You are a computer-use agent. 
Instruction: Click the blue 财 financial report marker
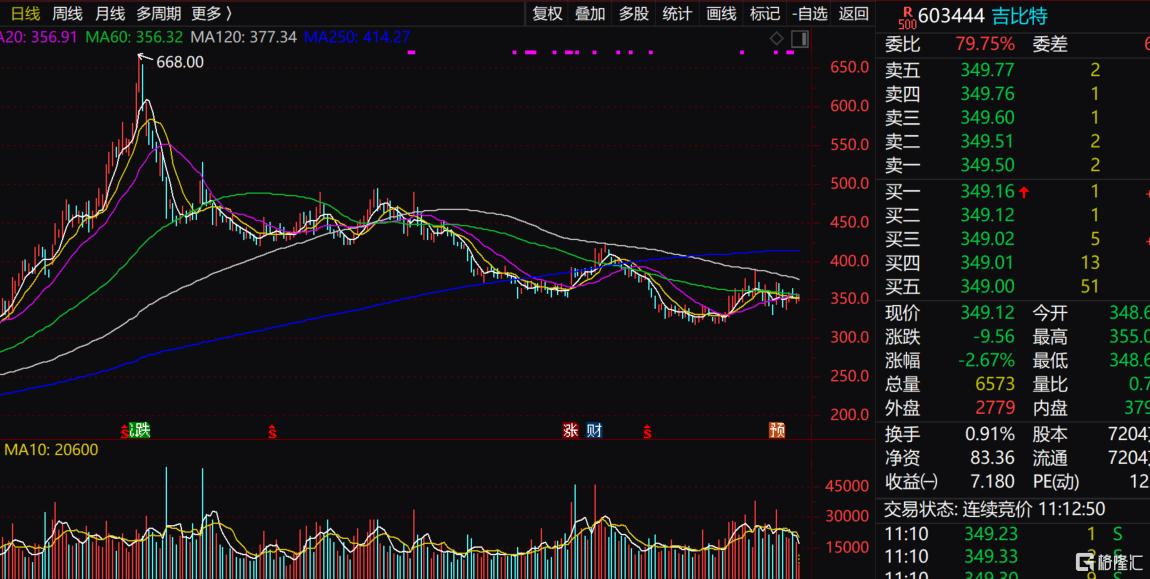tap(594, 430)
